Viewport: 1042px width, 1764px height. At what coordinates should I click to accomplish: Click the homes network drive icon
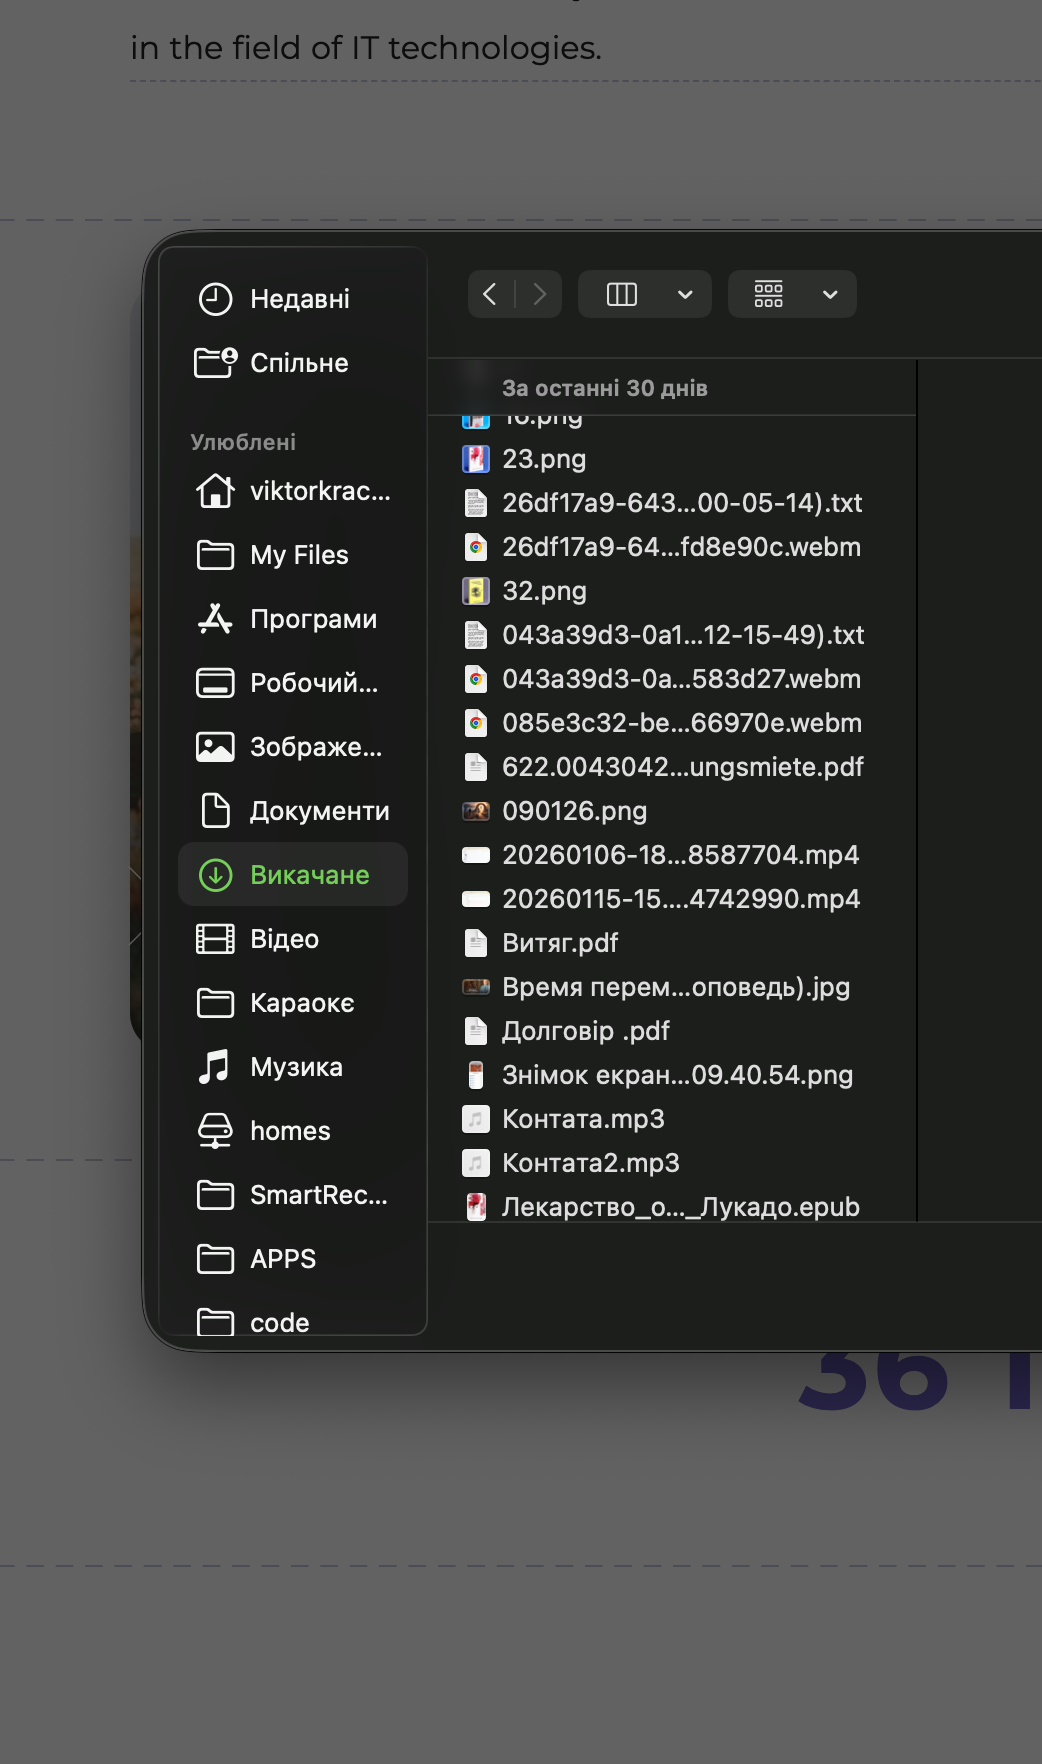[x=215, y=1131]
